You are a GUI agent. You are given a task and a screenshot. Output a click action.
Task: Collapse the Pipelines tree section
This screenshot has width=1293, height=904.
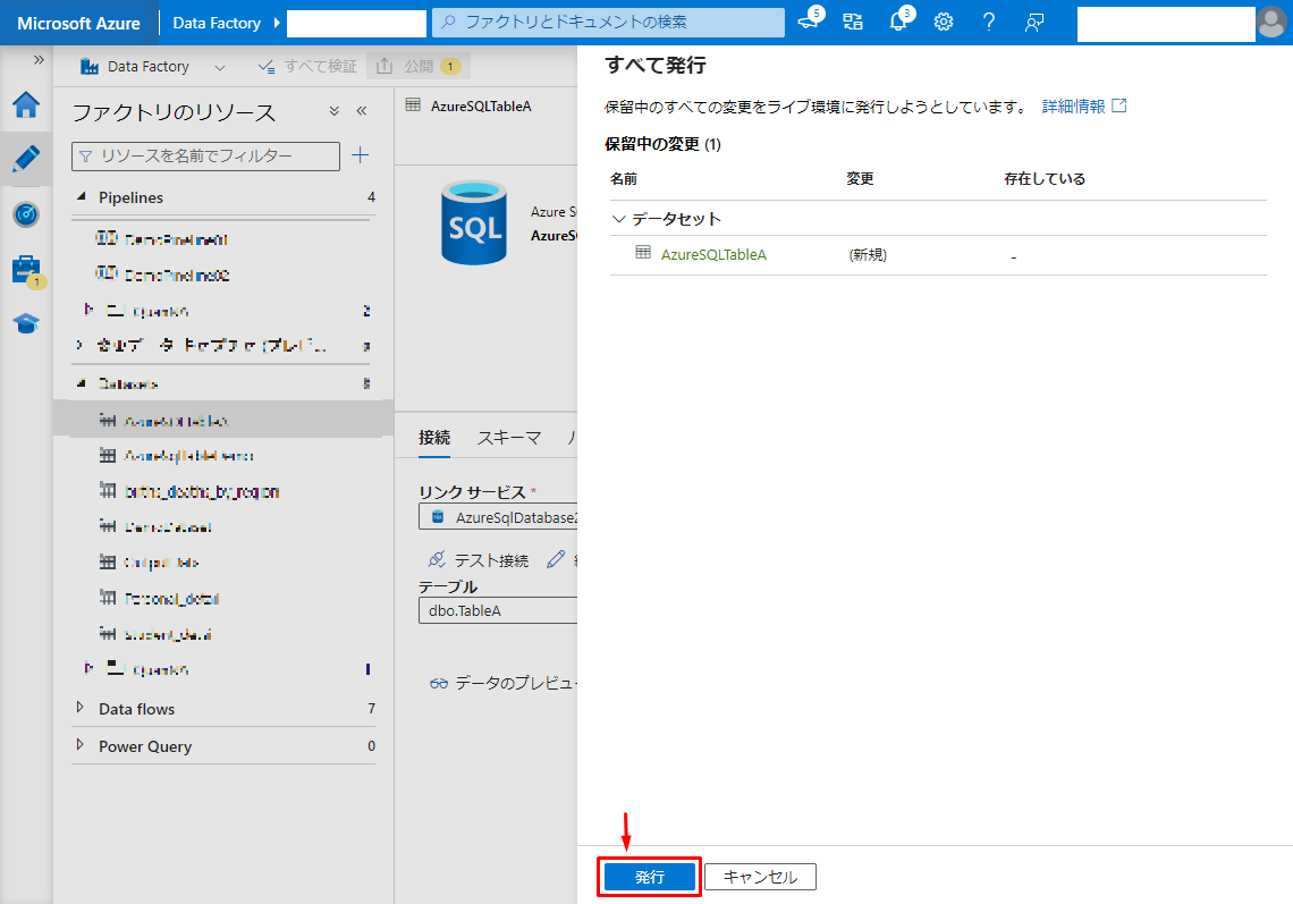82,197
